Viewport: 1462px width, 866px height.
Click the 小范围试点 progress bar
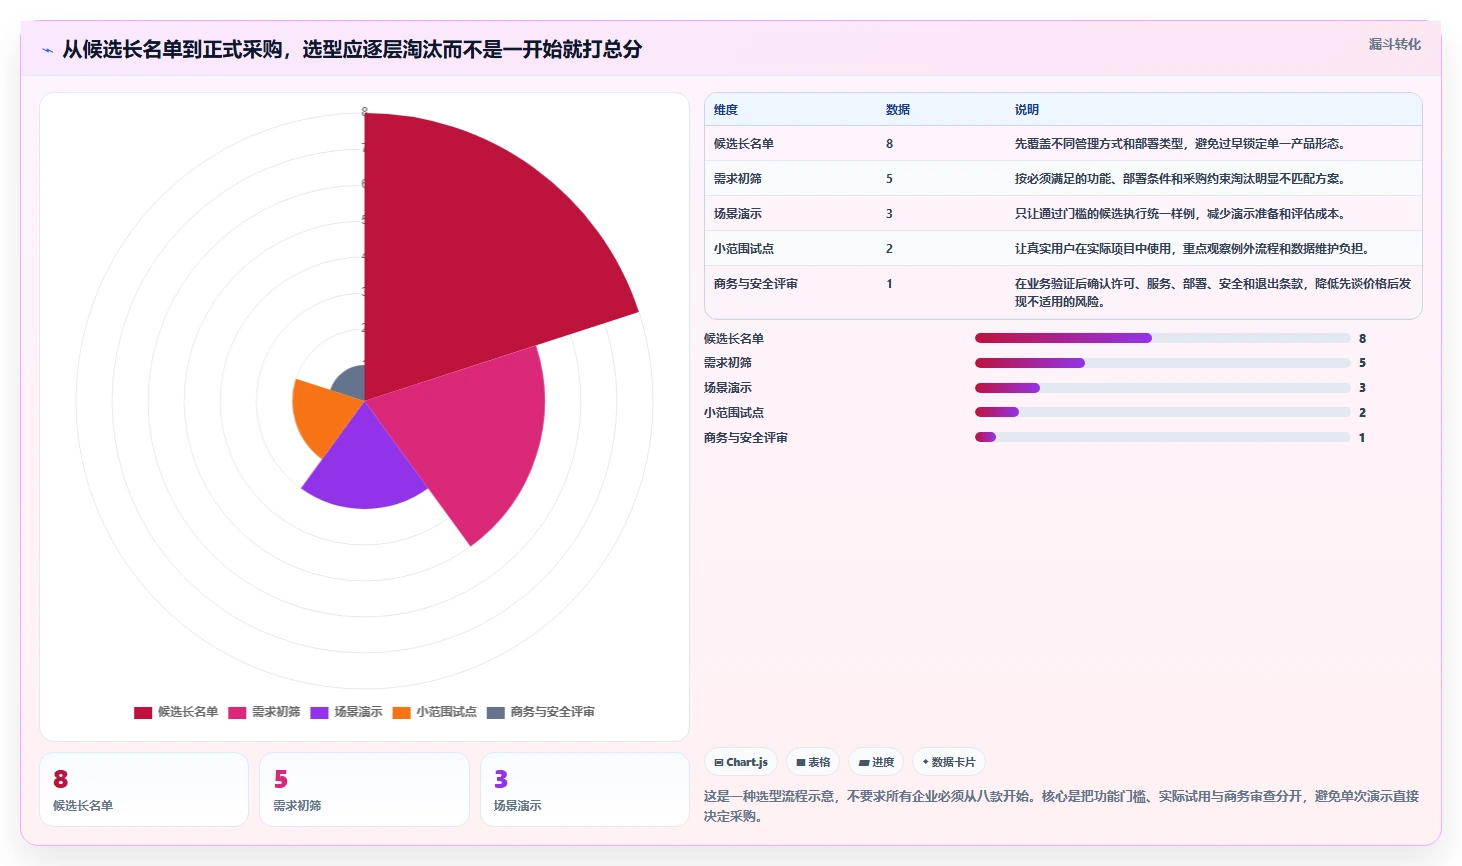click(x=1162, y=412)
